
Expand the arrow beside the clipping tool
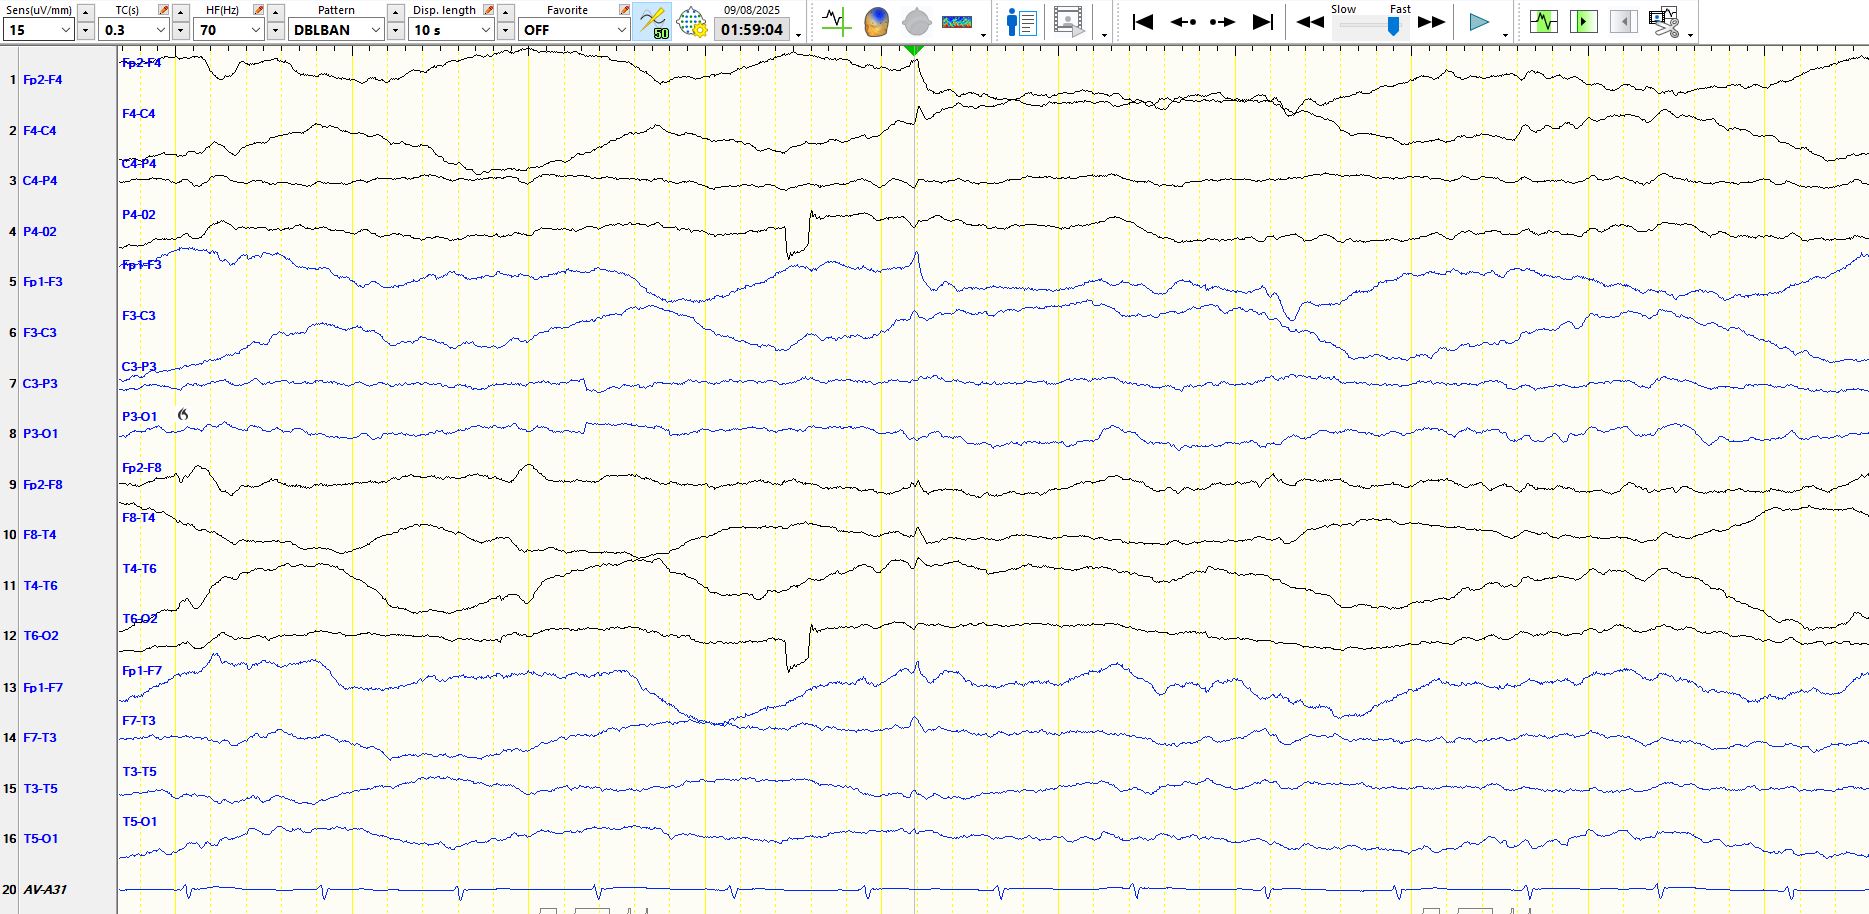click(1690, 35)
